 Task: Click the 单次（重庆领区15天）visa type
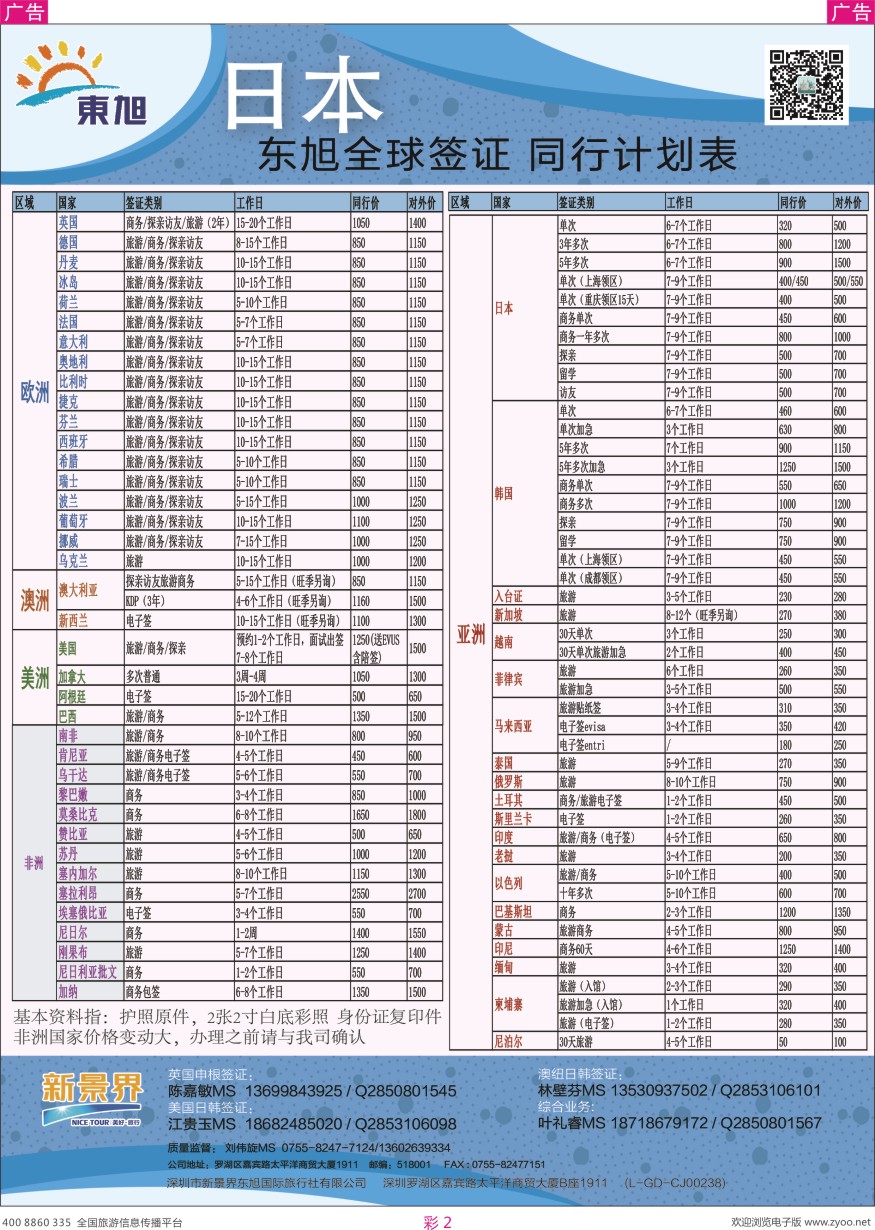pyautogui.click(x=610, y=299)
